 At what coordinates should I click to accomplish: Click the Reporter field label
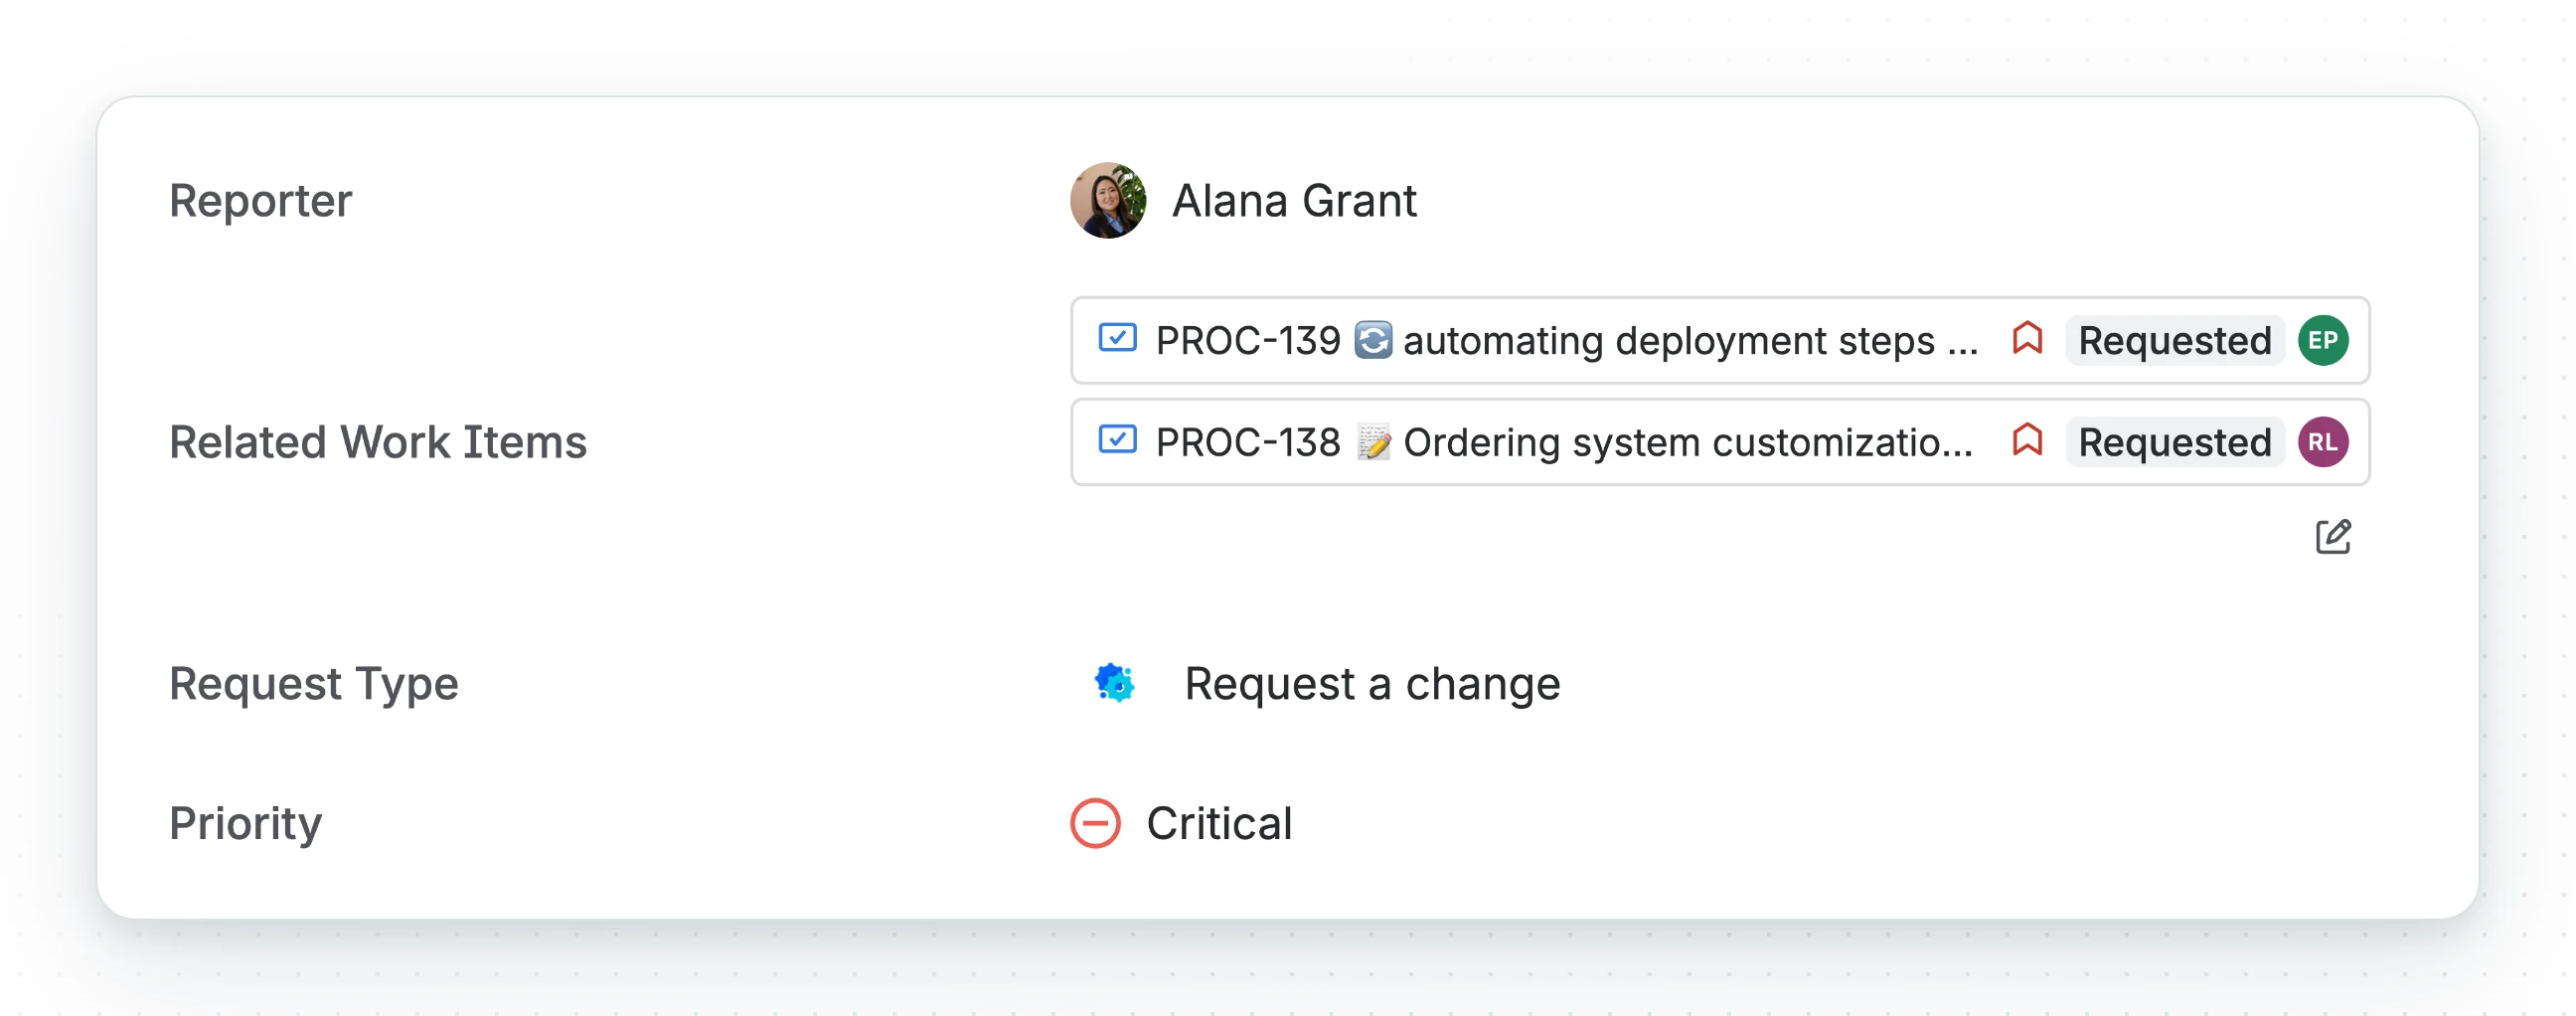260,201
